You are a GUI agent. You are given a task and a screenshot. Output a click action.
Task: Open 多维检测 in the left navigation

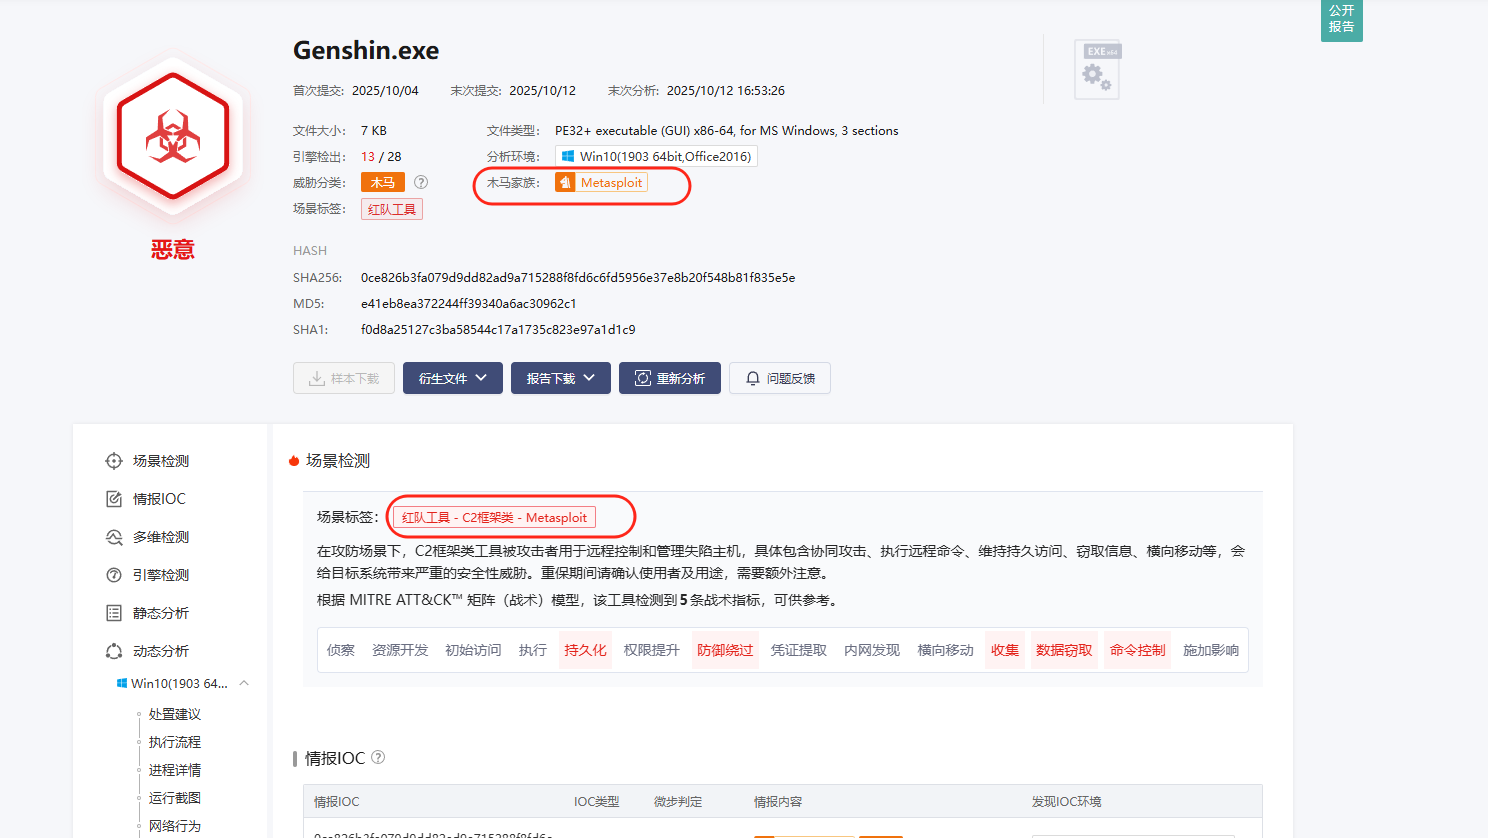[160, 537]
